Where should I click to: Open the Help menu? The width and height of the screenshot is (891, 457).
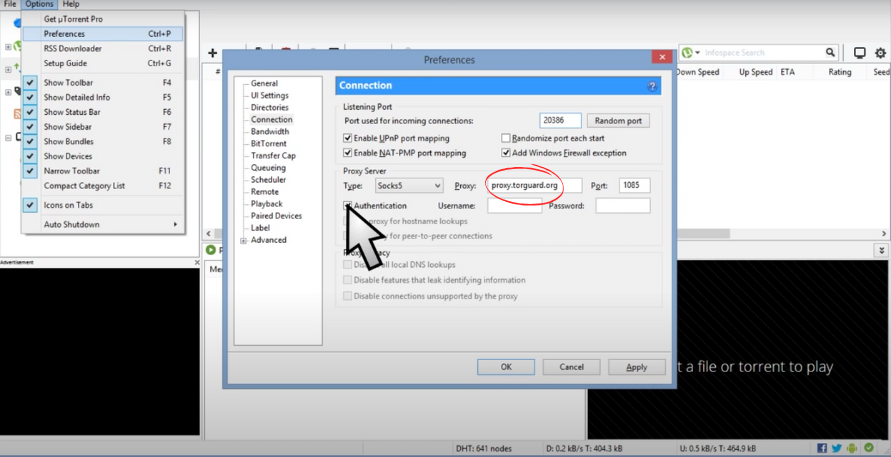pos(71,4)
